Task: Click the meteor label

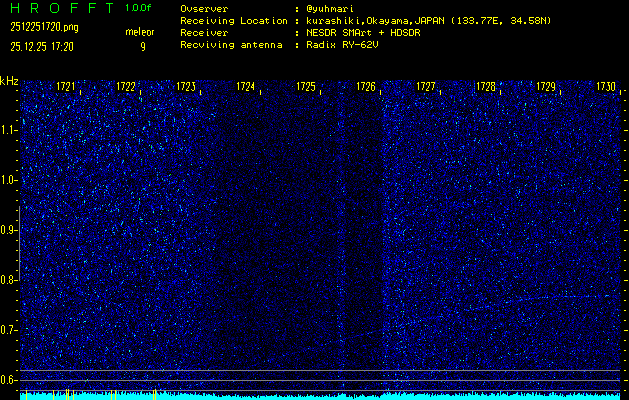Action: (x=140, y=32)
